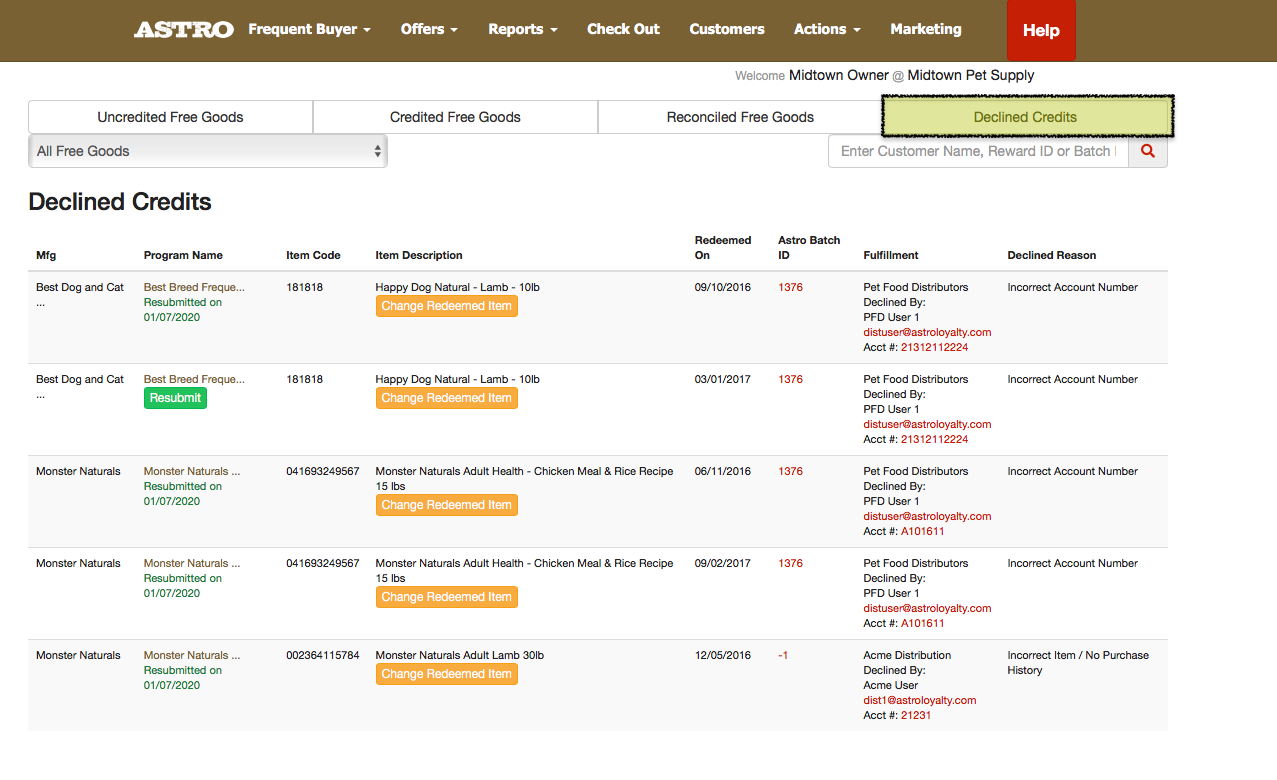This screenshot has width=1277, height=780.
Task: Click the Redeemed On column header
Action: pos(723,247)
